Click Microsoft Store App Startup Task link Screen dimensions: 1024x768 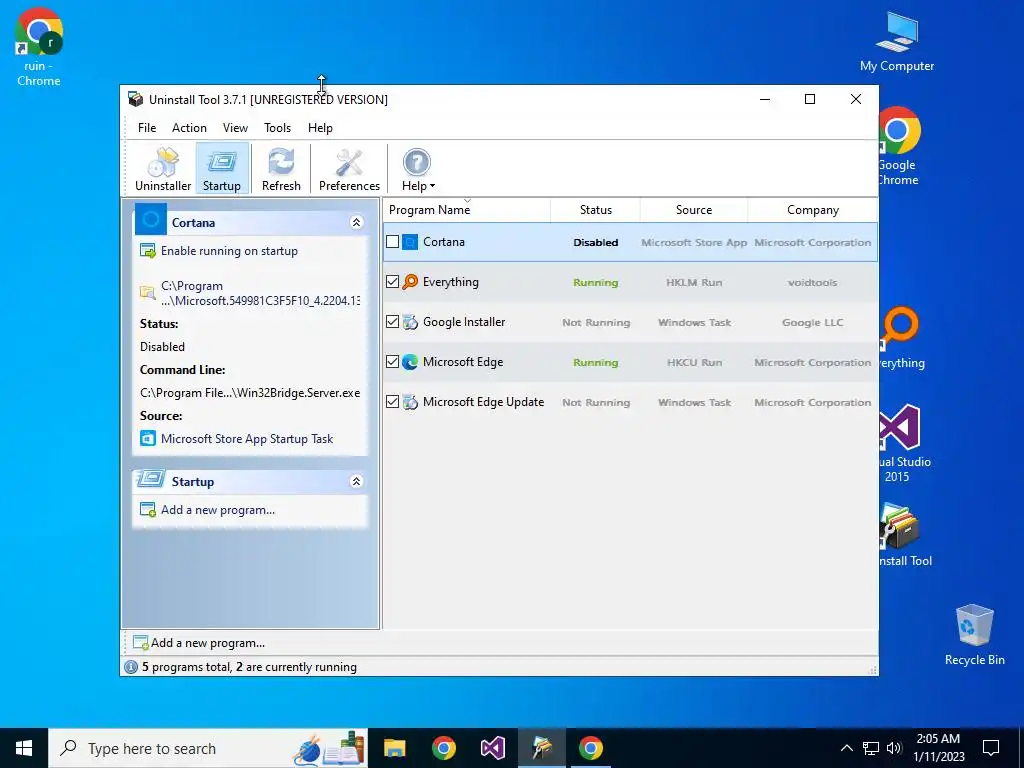tap(247, 439)
